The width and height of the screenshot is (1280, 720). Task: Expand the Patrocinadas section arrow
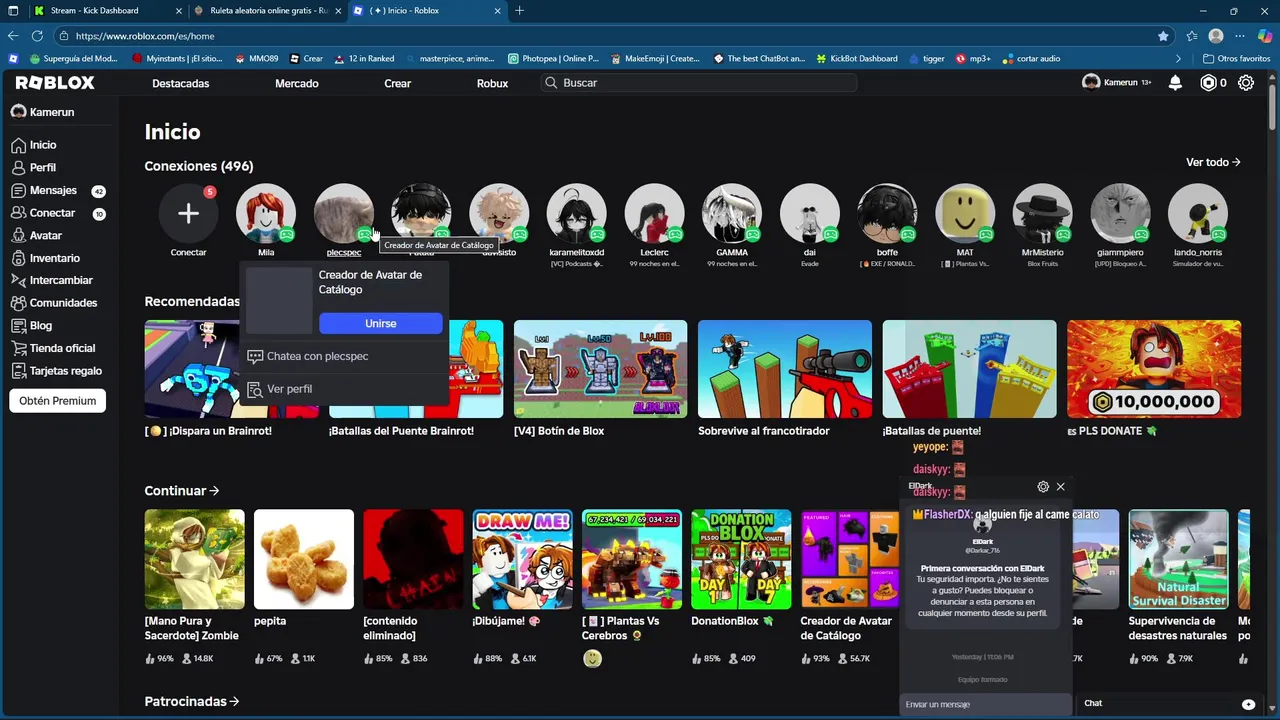[x=234, y=702]
